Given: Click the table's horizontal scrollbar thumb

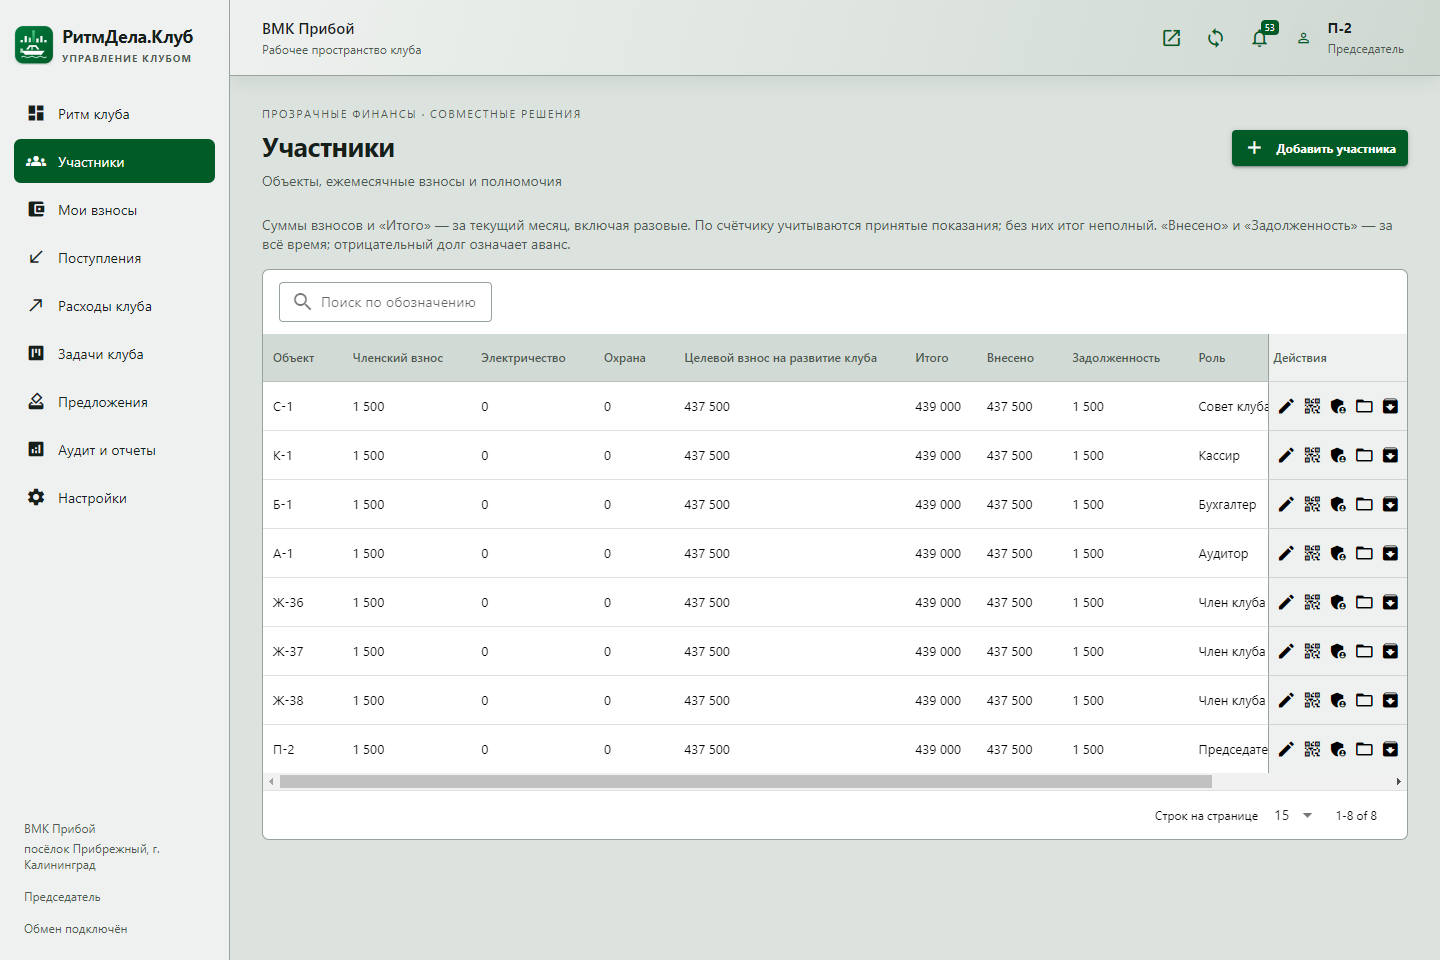Looking at the screenshot, I should tap(746, 781).
